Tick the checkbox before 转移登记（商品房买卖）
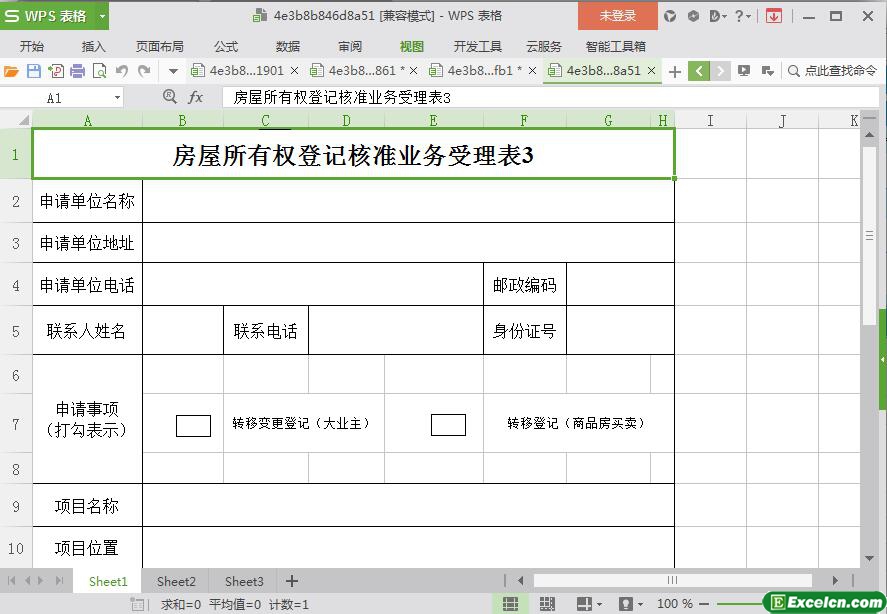 [x=449, y=424]
